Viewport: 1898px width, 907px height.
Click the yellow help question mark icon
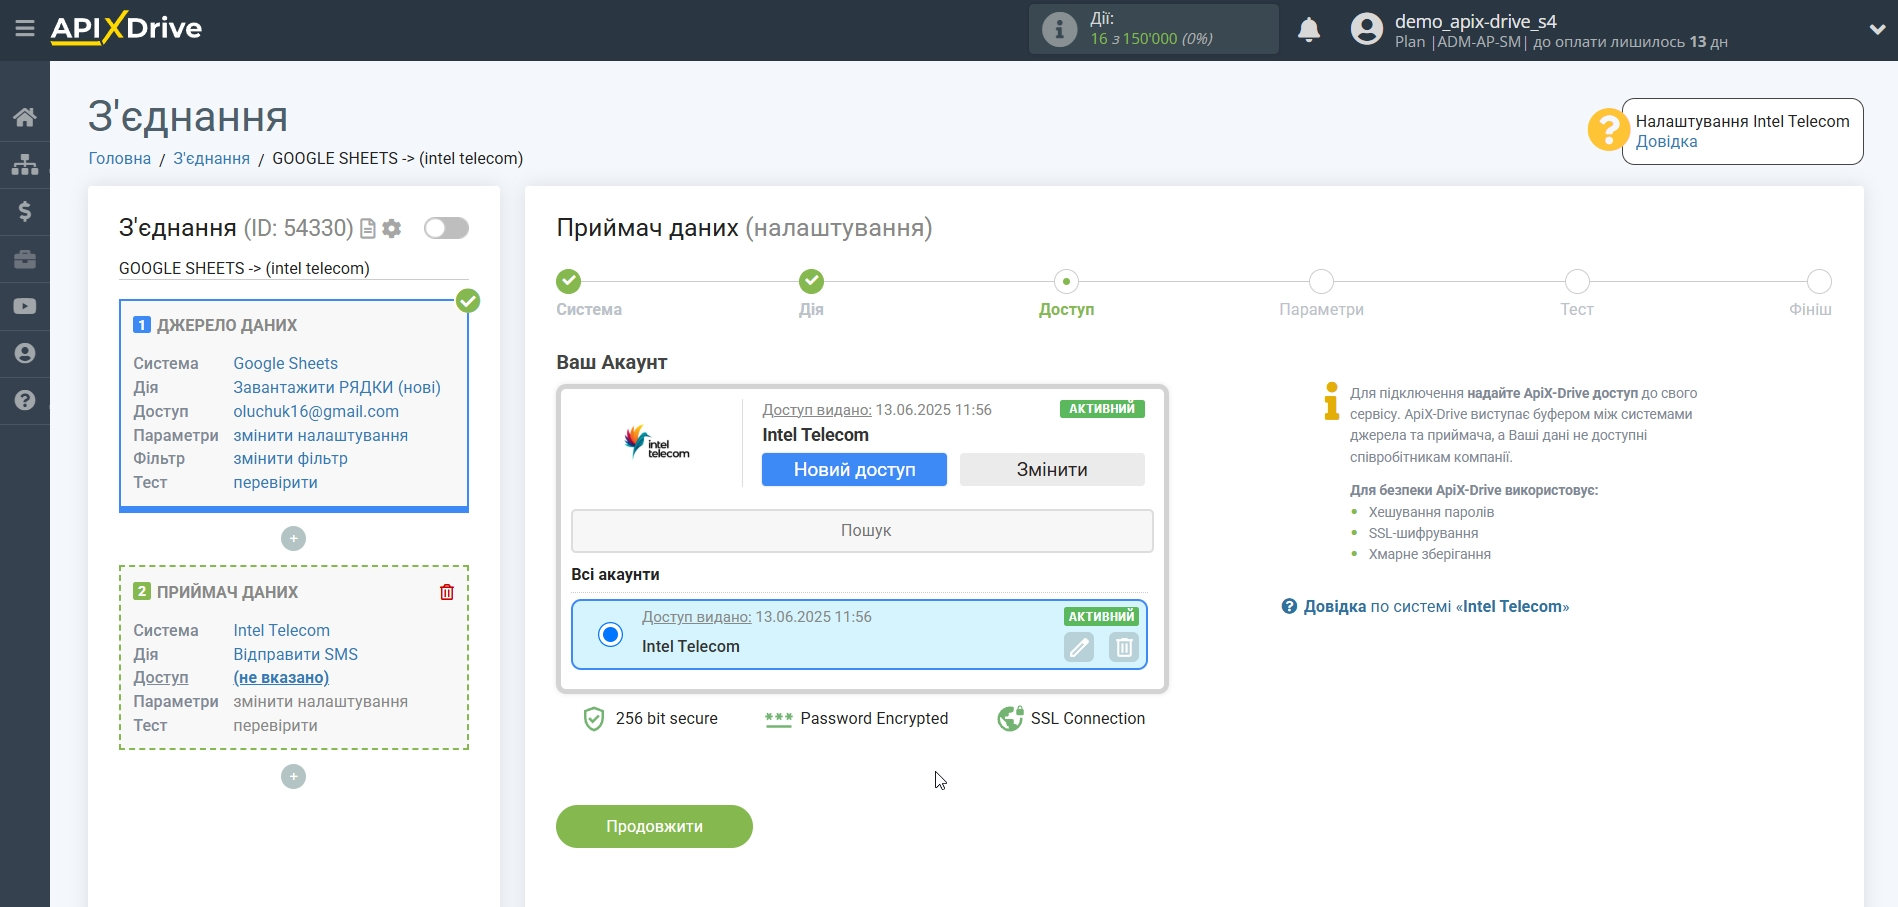[1608, 130]
